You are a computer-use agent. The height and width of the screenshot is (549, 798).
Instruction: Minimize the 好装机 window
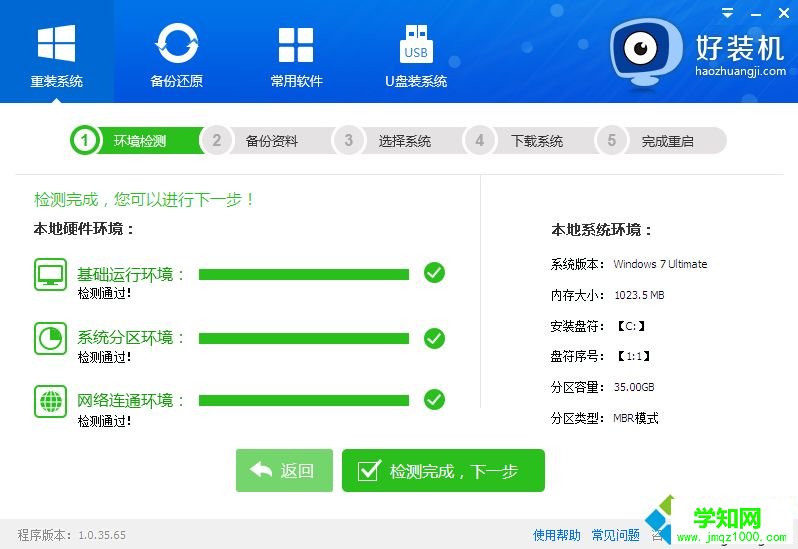click(x=756, y=14)
